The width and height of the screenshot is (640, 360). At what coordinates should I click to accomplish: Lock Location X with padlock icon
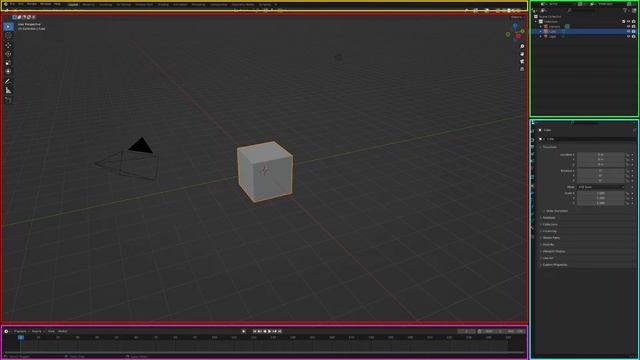(627, 155)
